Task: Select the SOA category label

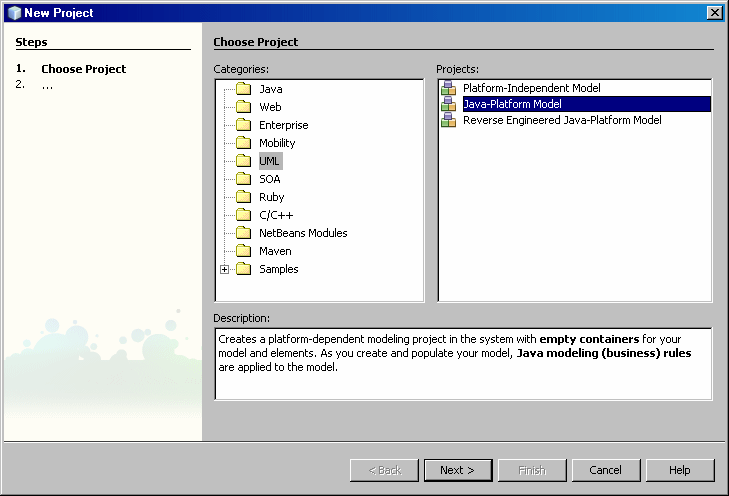Action: [x=270, y=179]
